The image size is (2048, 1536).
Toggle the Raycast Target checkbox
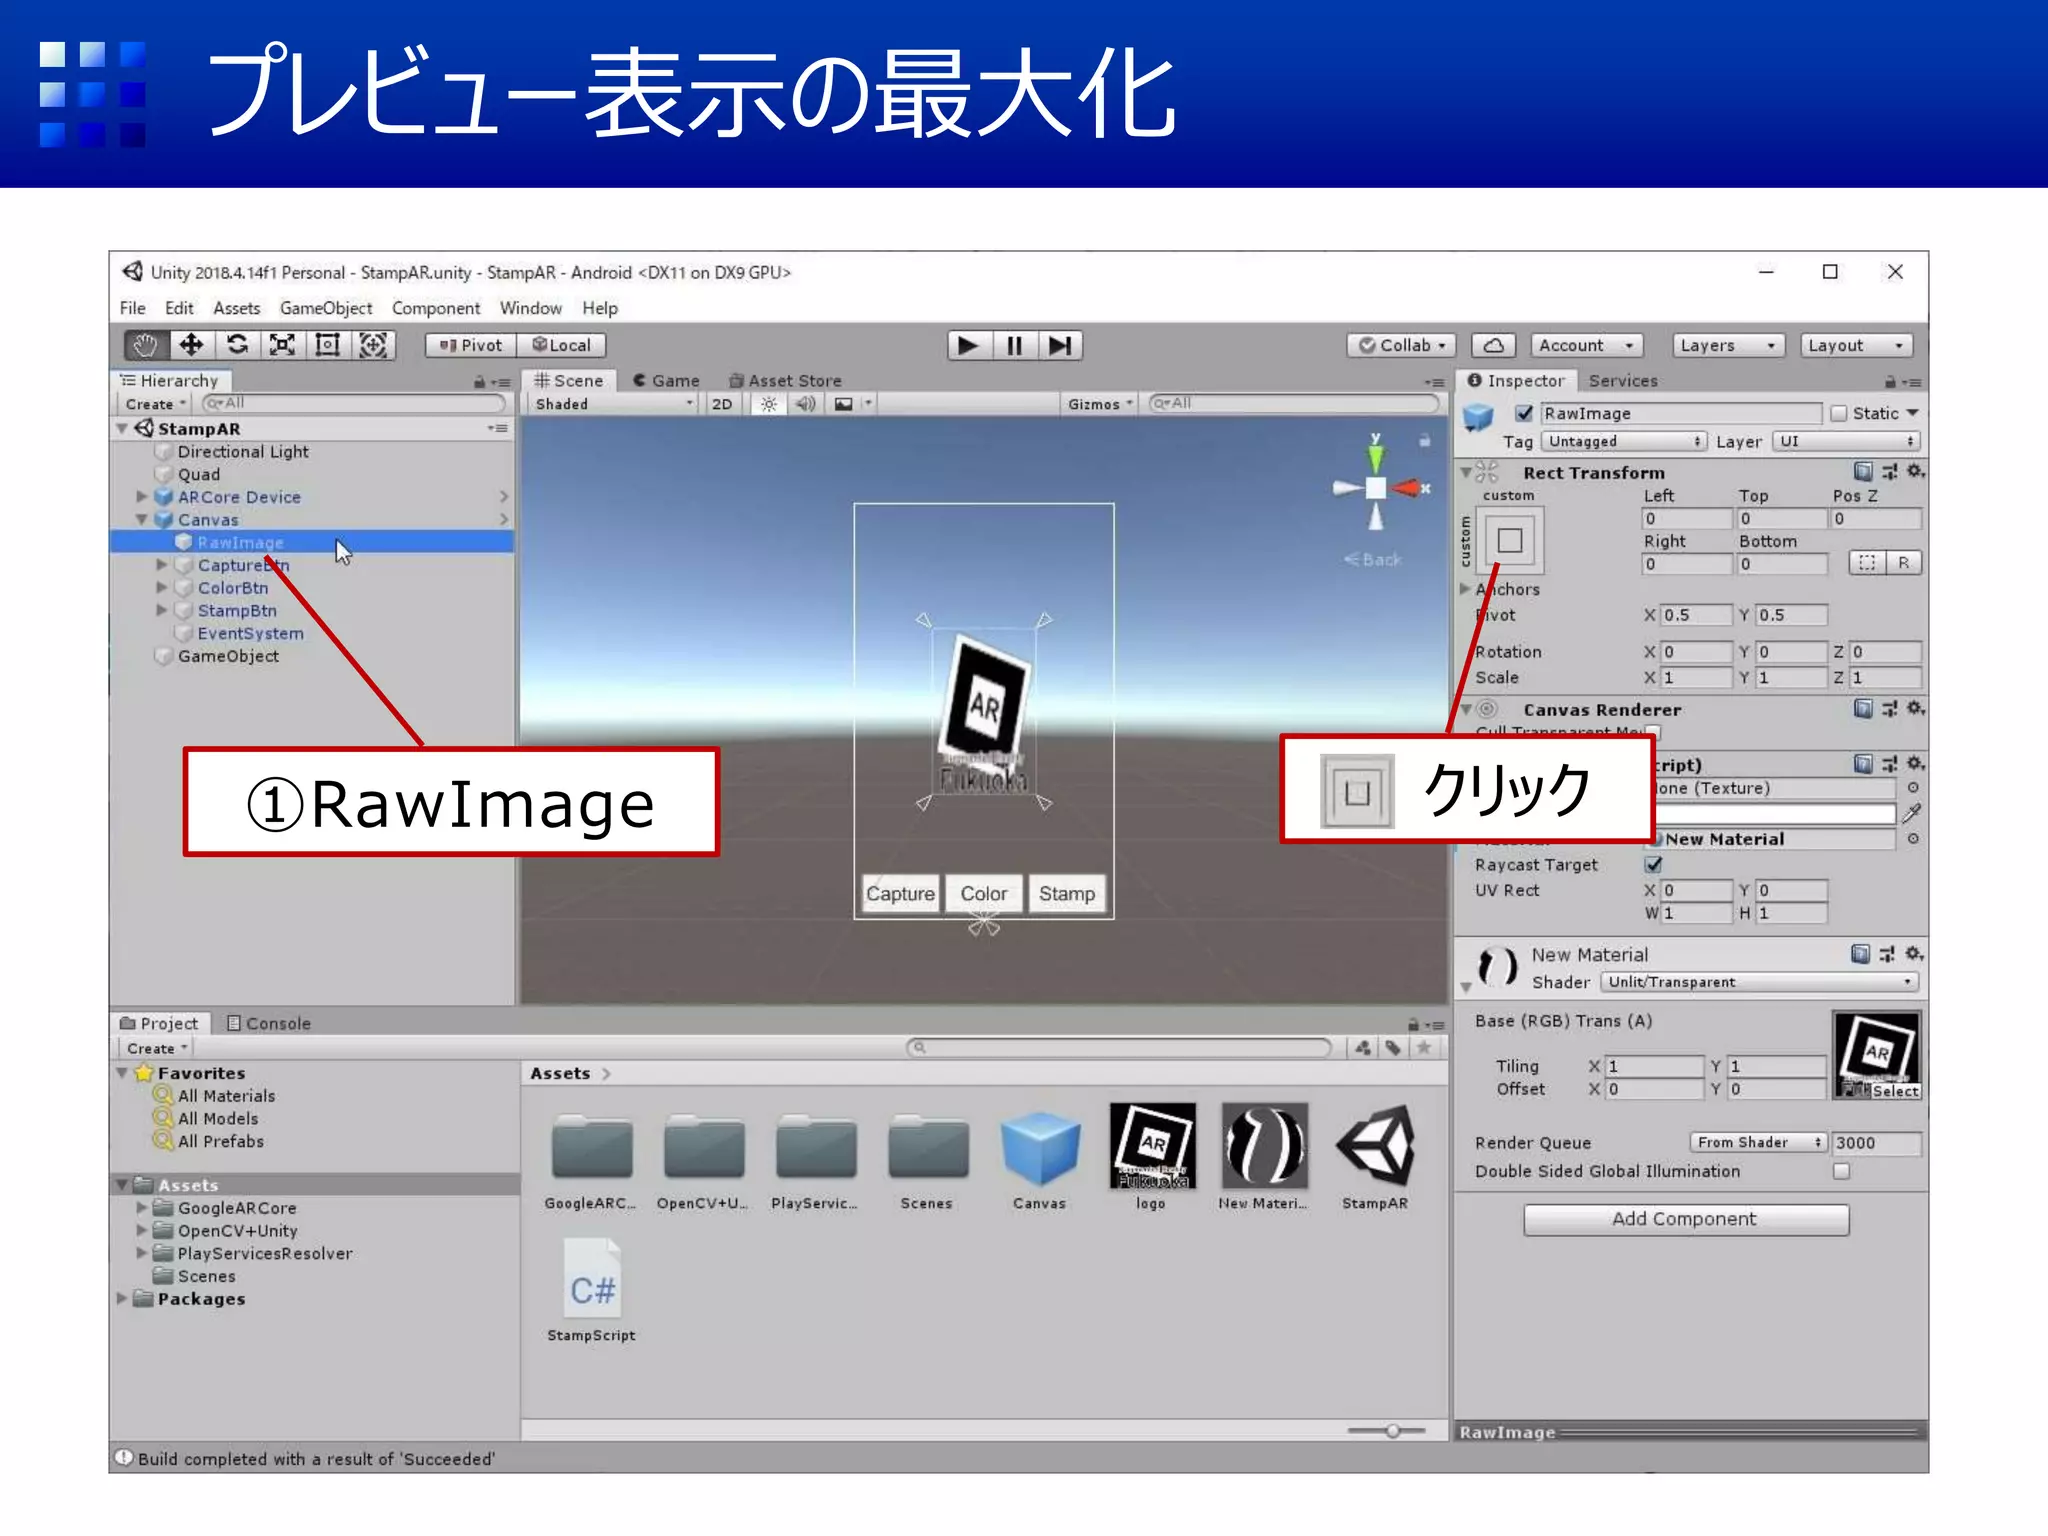1653,865
